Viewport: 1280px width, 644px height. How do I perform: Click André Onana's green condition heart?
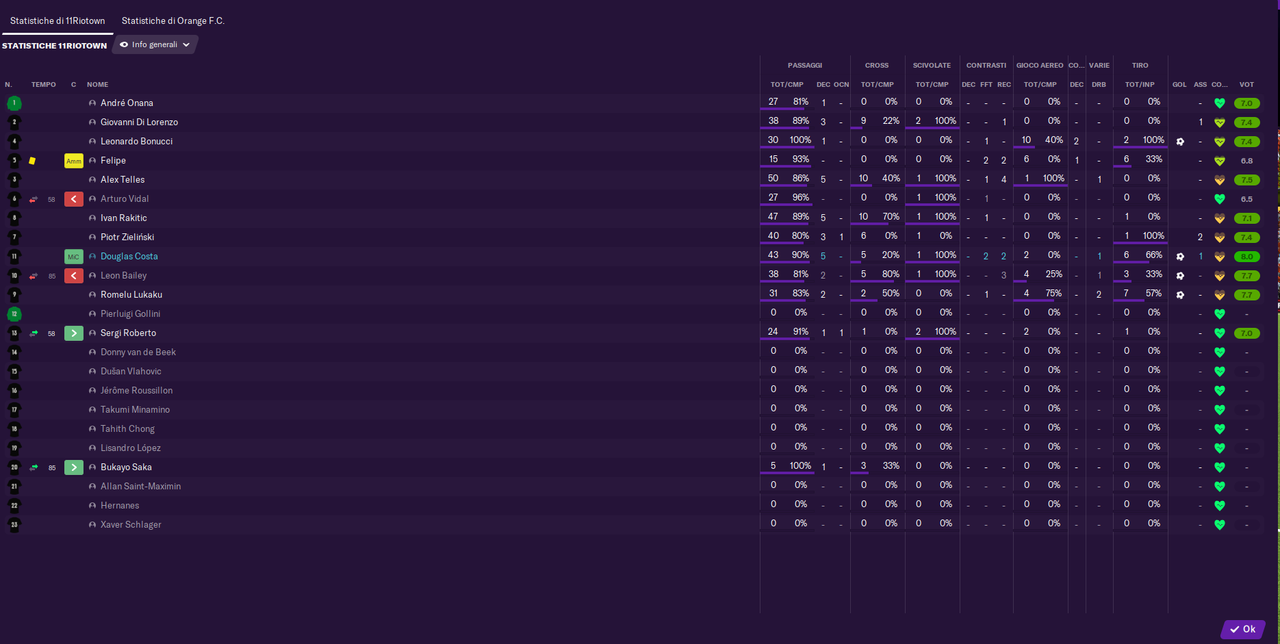point(1219,103)
